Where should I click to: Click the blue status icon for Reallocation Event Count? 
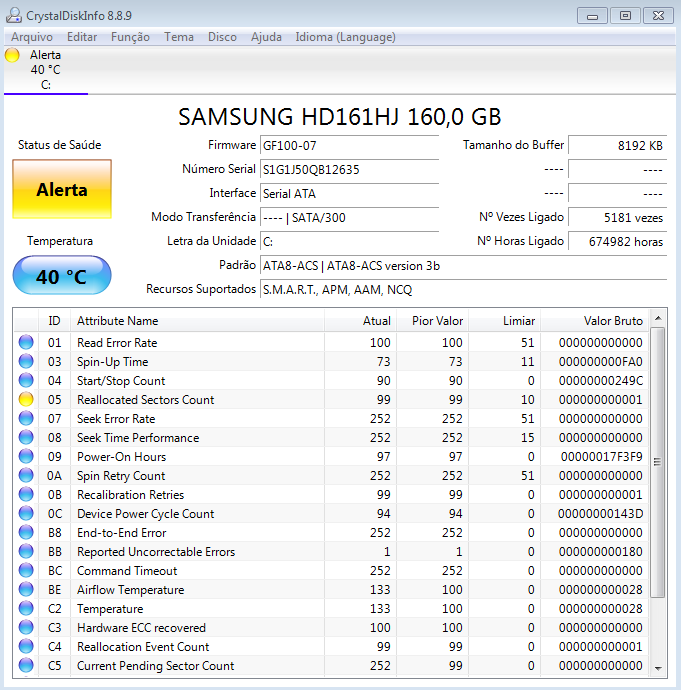26,646
